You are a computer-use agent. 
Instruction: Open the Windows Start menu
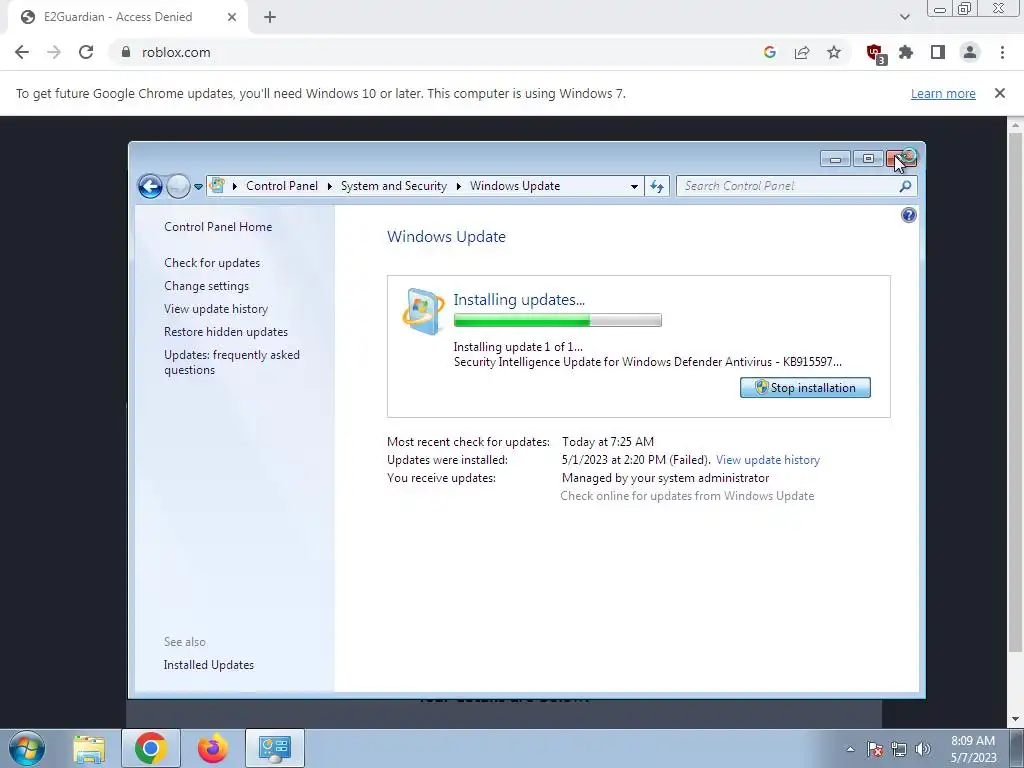(27, 748)
